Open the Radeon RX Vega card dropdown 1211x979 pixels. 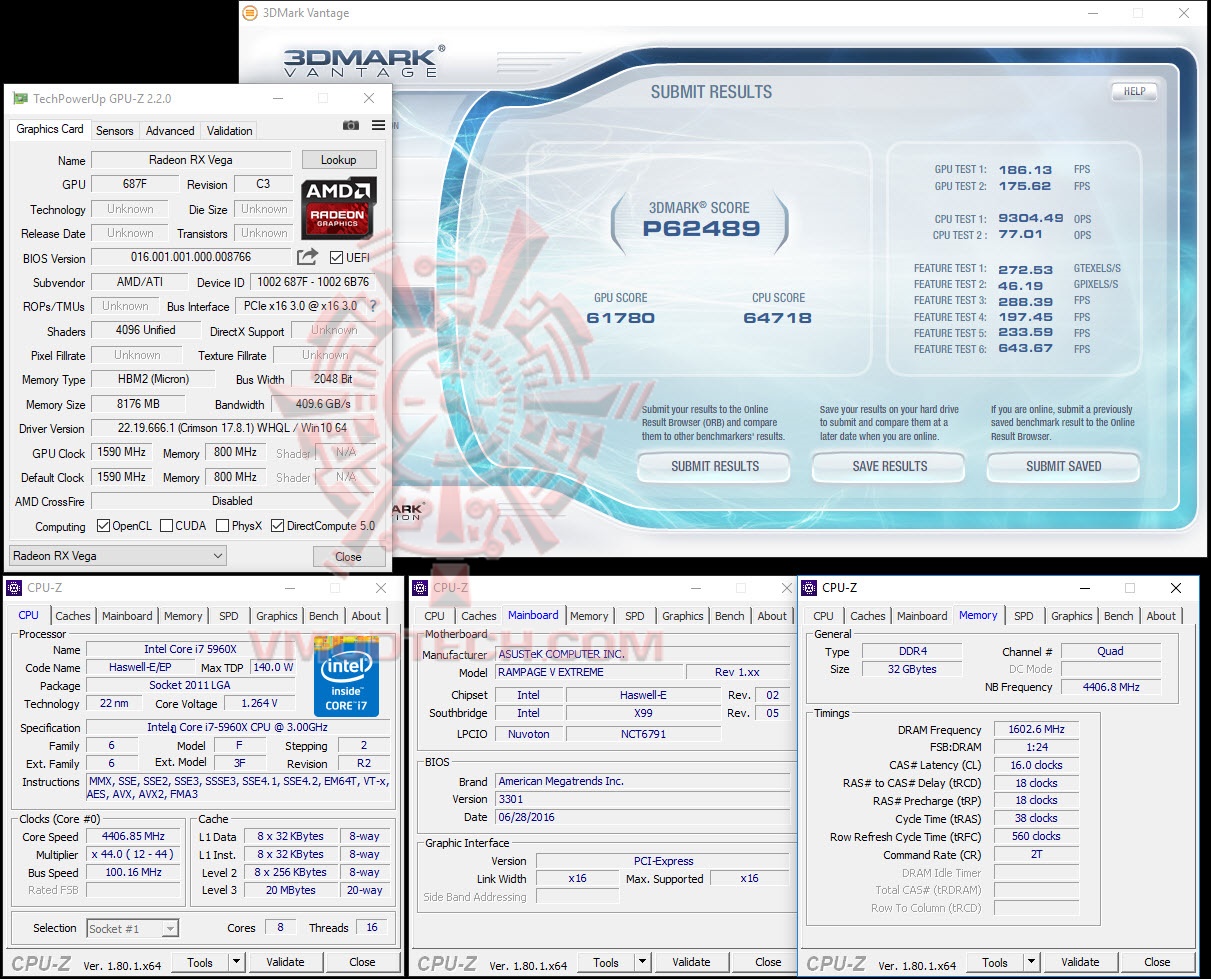coord(118,556)
